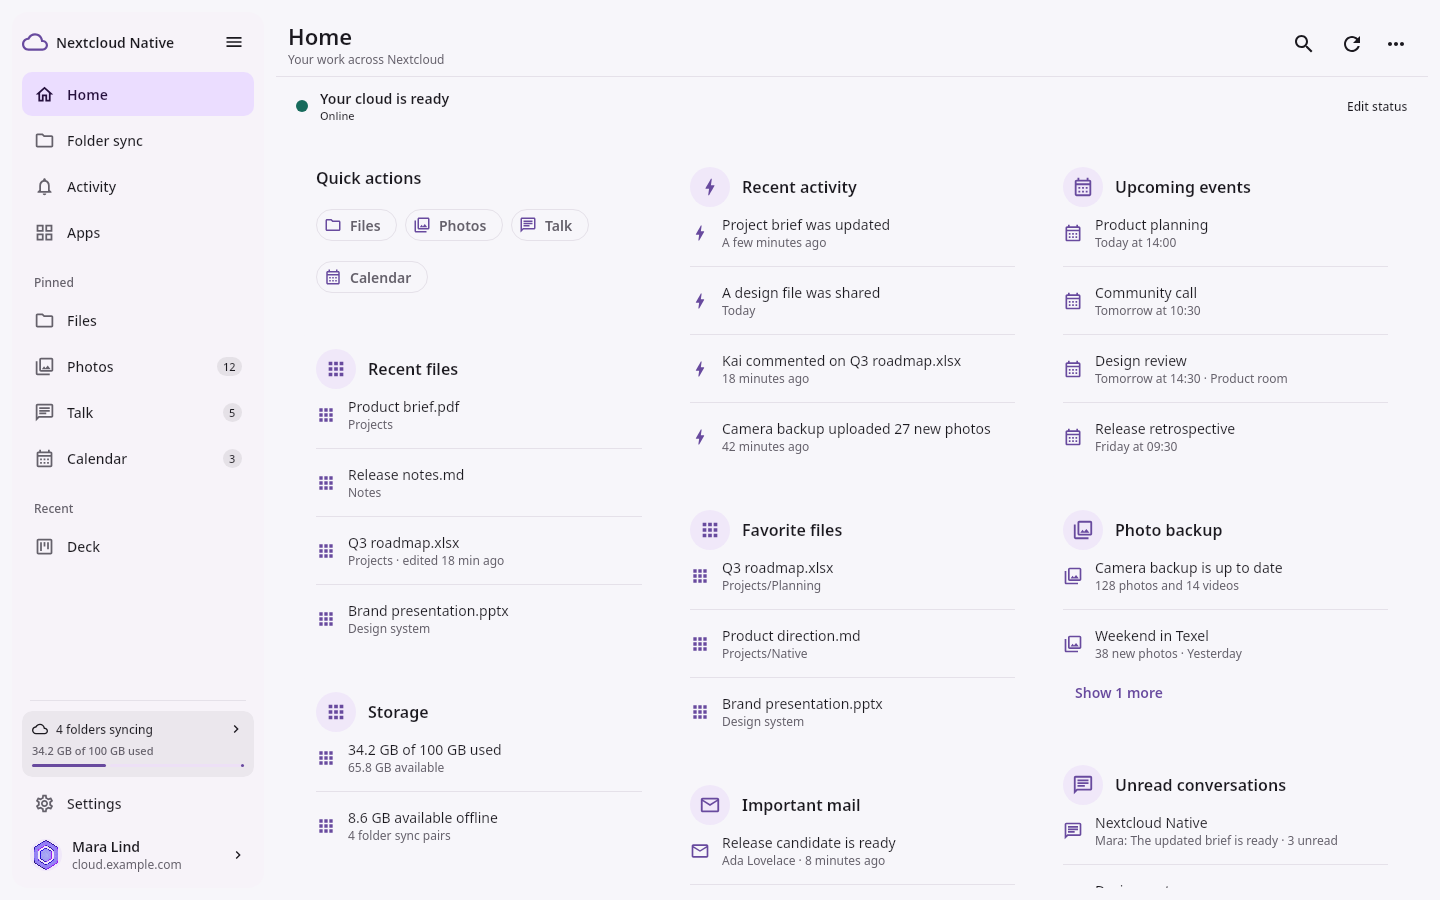Click the image icon beside Weekend in Texel

pyautogui.click(x=1073, y=644)
